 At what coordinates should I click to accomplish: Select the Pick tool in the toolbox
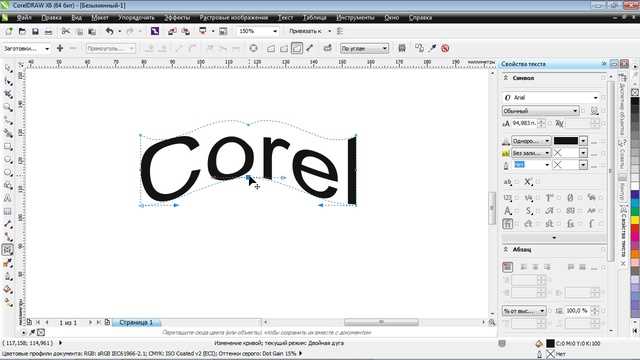8,68
